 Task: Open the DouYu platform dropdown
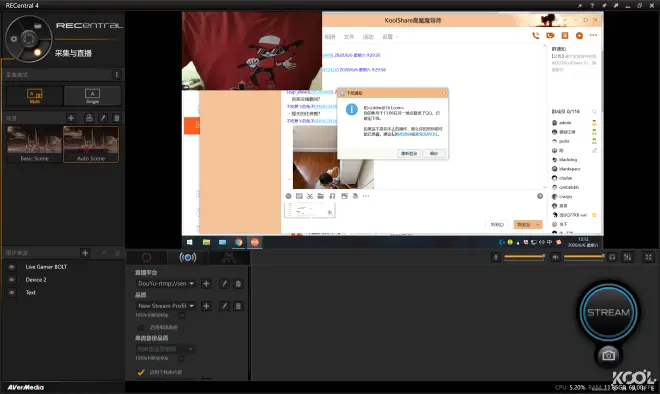[166, 284]
